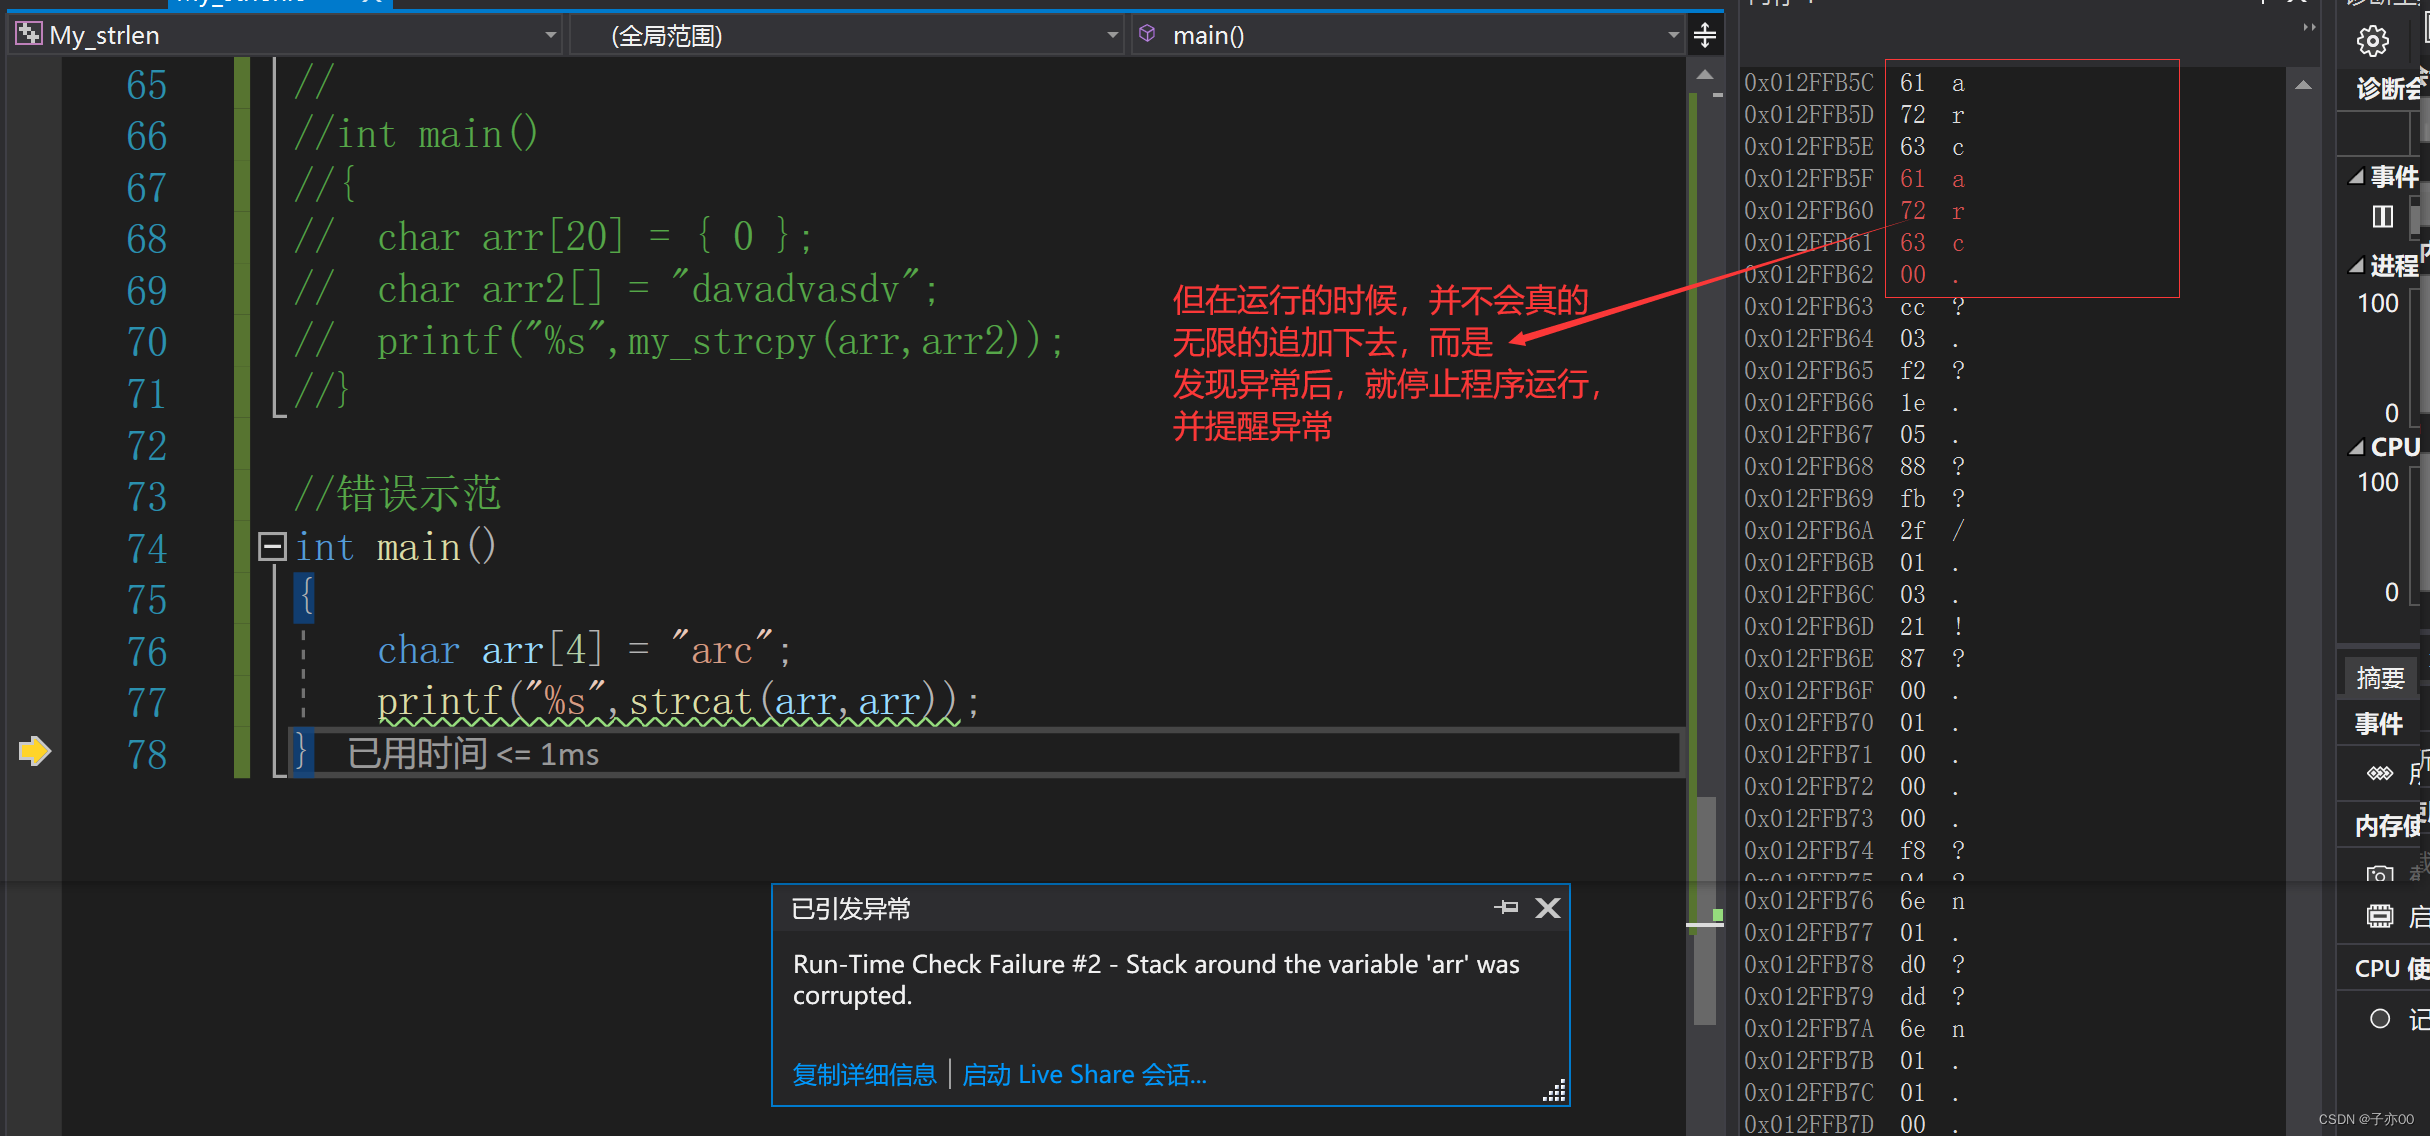Click the yellow current statement arrow
Screen dimensions: 2430x1136
(34, 751)
